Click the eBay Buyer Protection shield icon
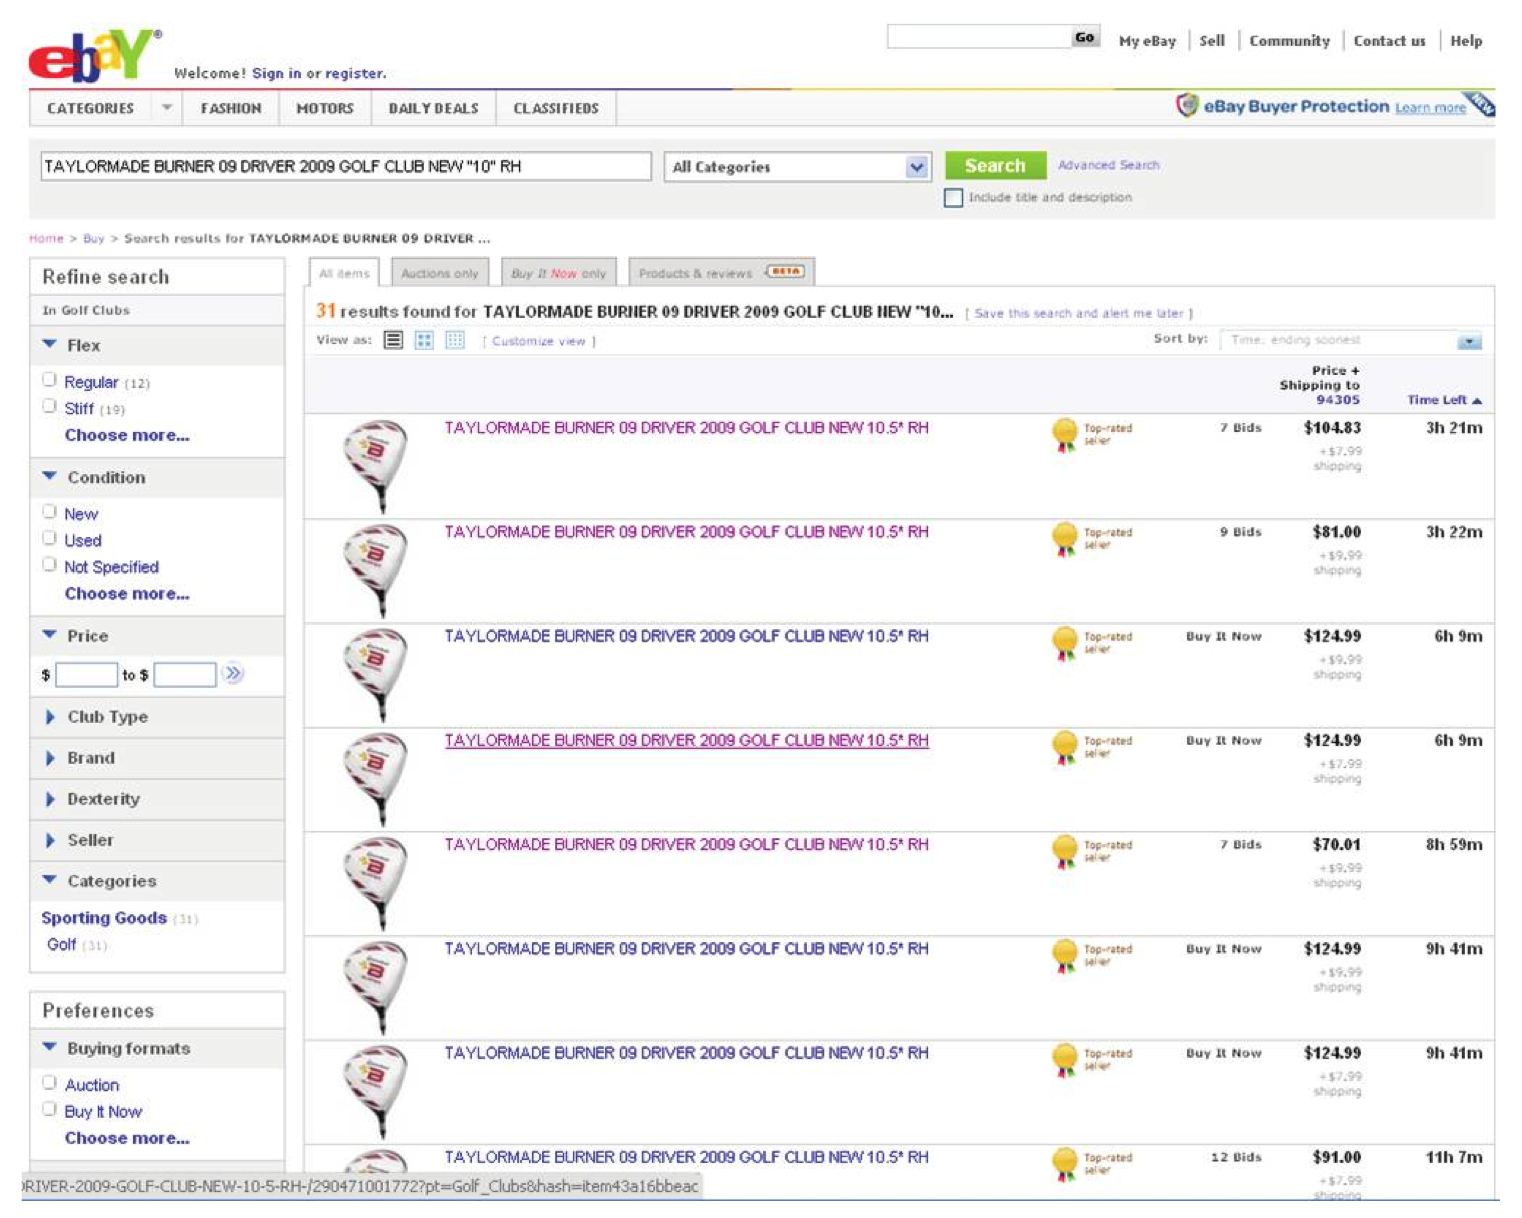Viewport: 1522px width, 1218px height. (1186, 106)
